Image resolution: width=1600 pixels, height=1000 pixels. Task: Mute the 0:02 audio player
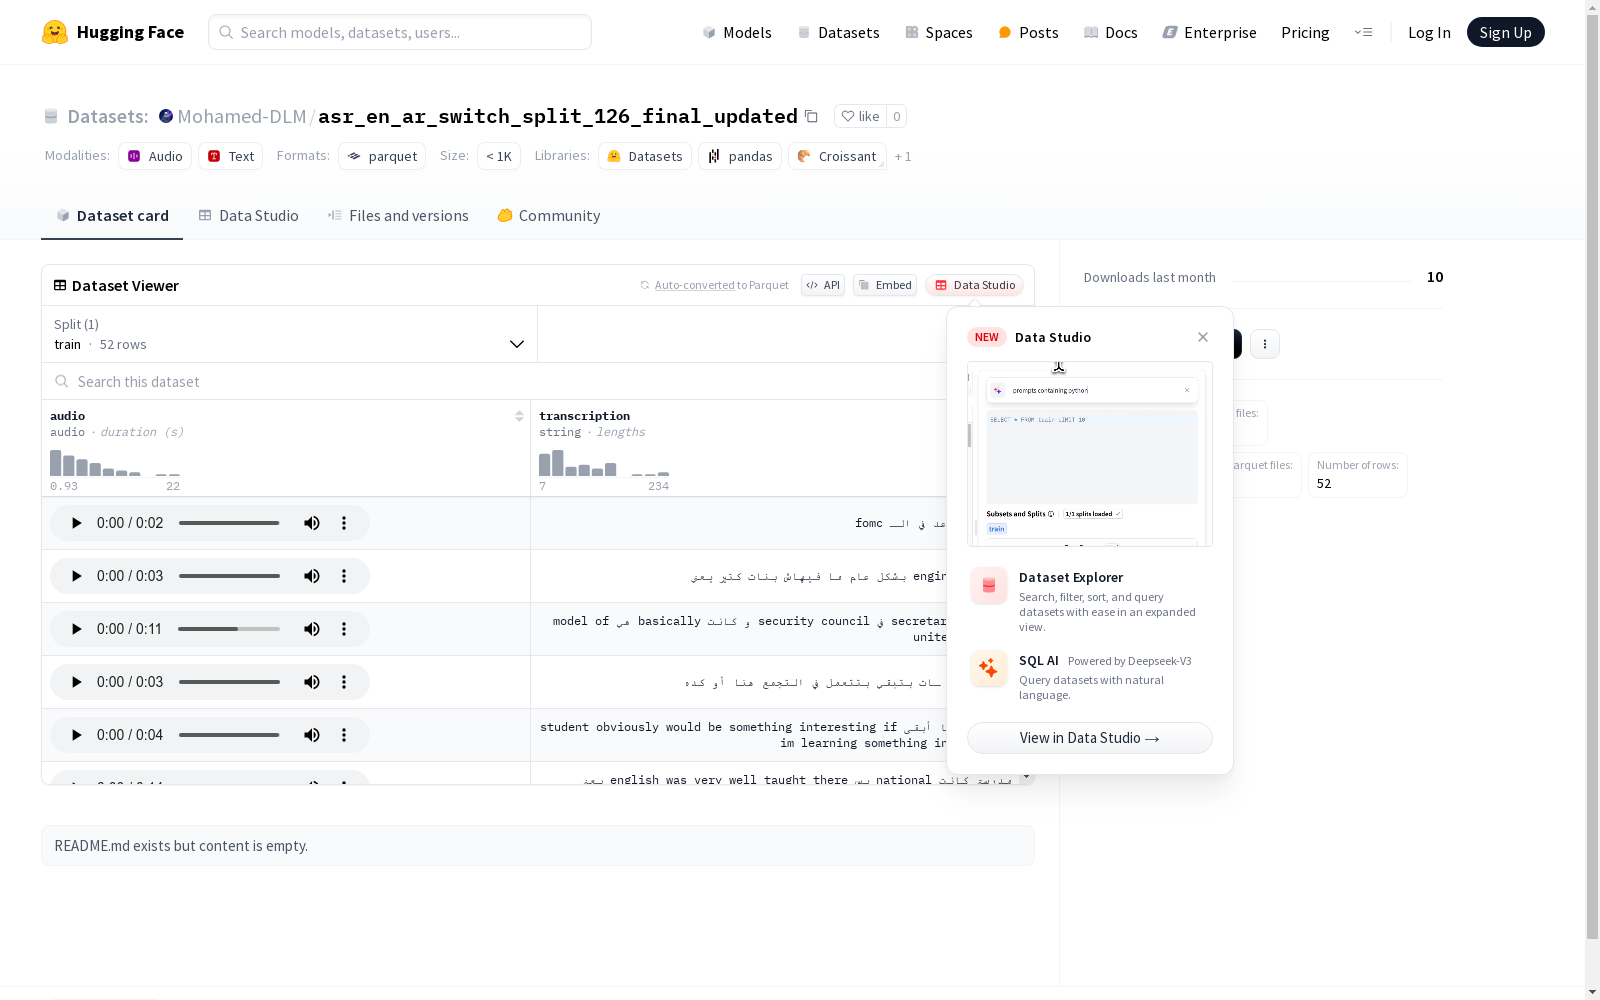[312, 523]
